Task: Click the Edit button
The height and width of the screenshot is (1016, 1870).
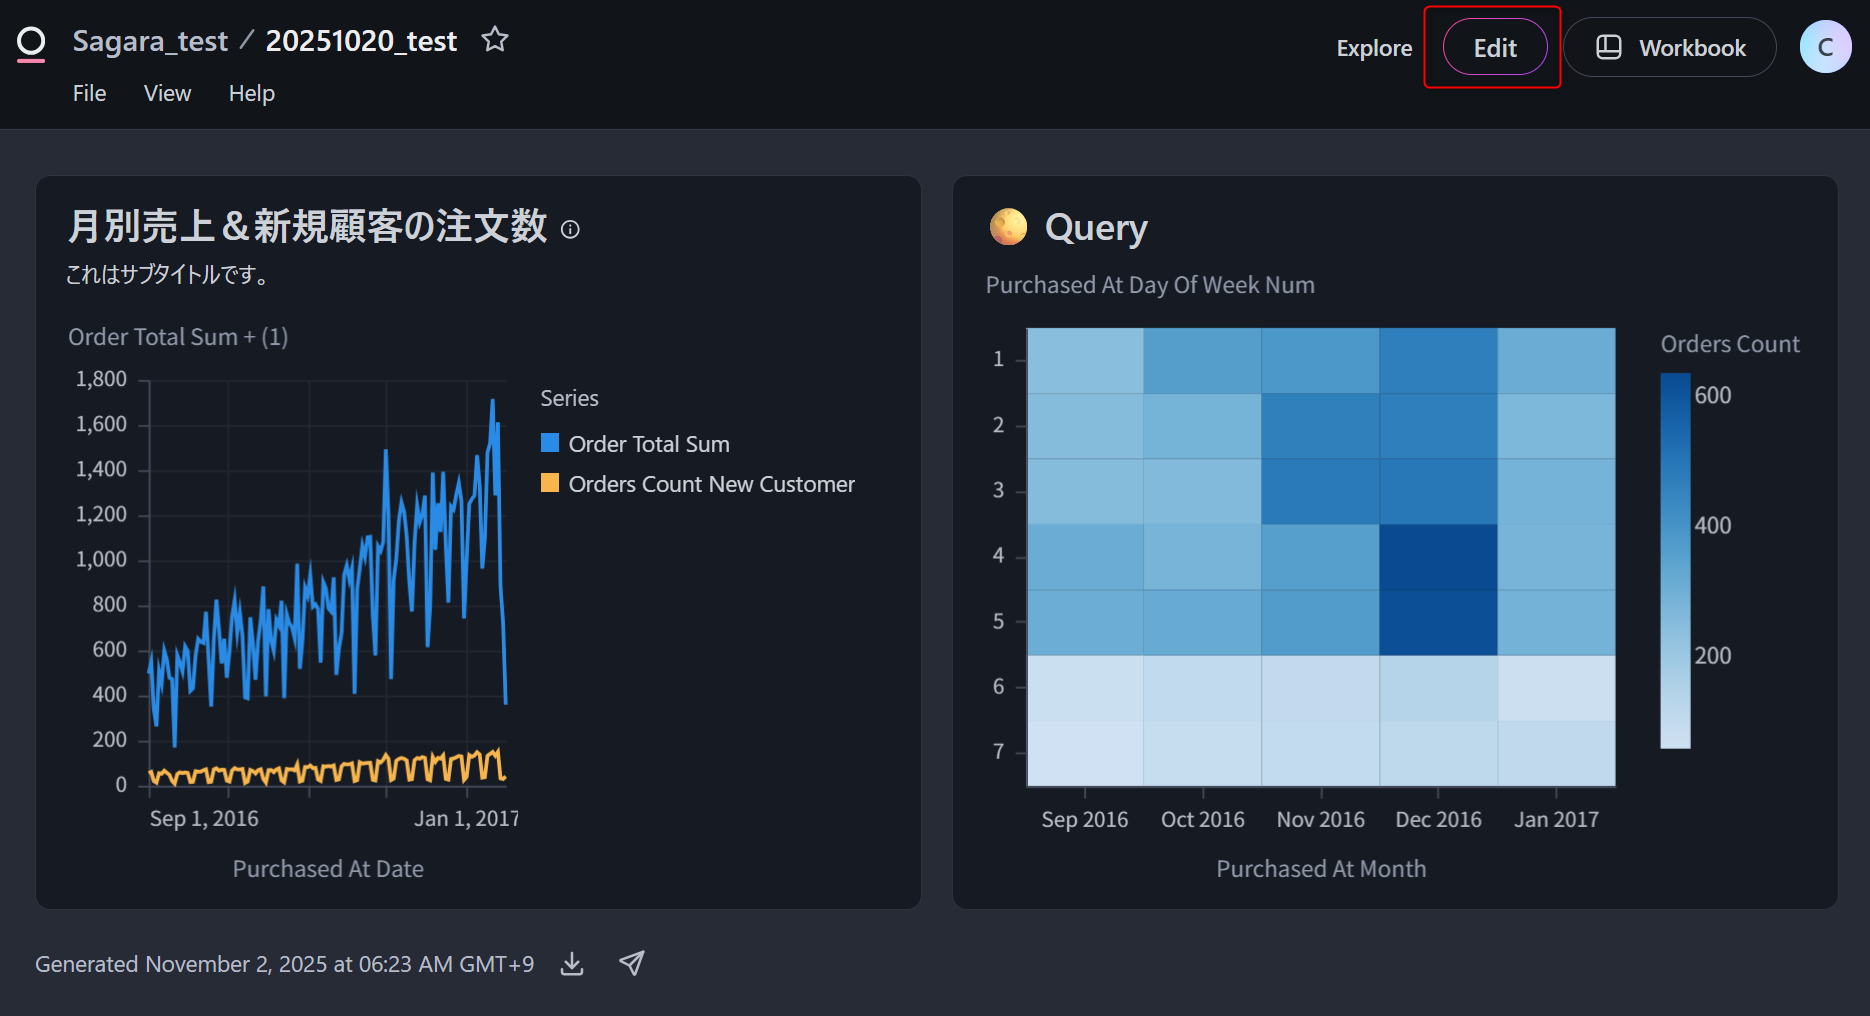Action: pyautogui.click(x=1494, y=47)
